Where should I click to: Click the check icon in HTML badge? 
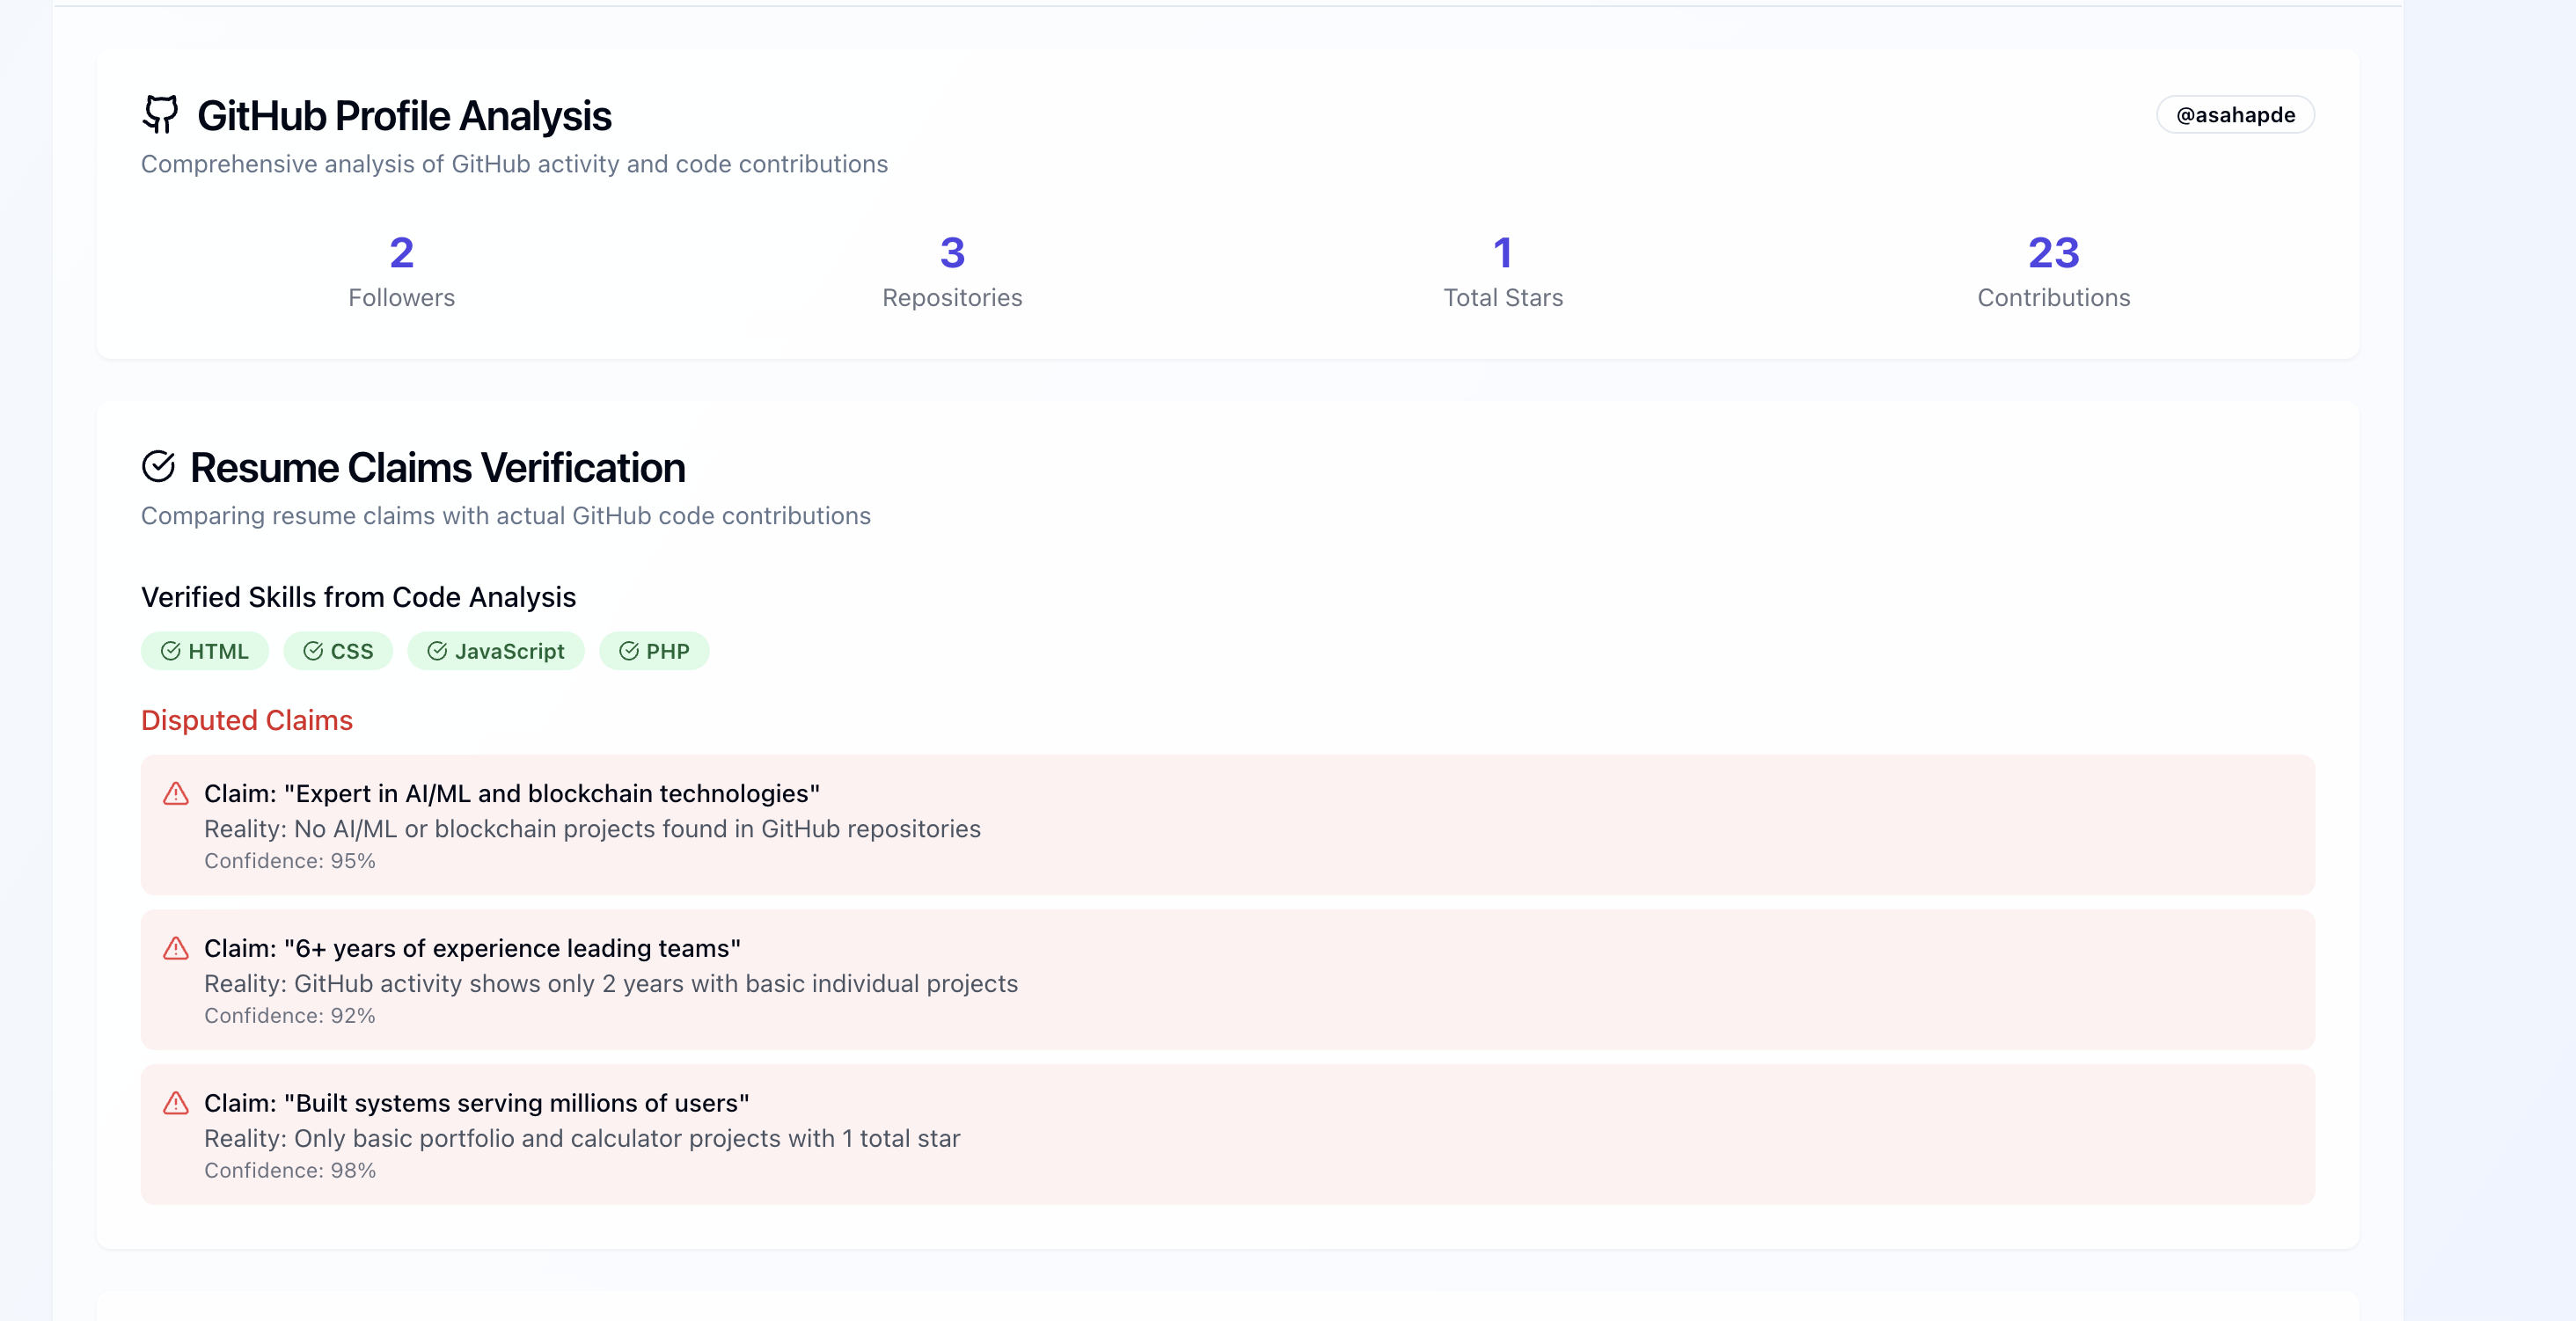(x=171, y=651)
